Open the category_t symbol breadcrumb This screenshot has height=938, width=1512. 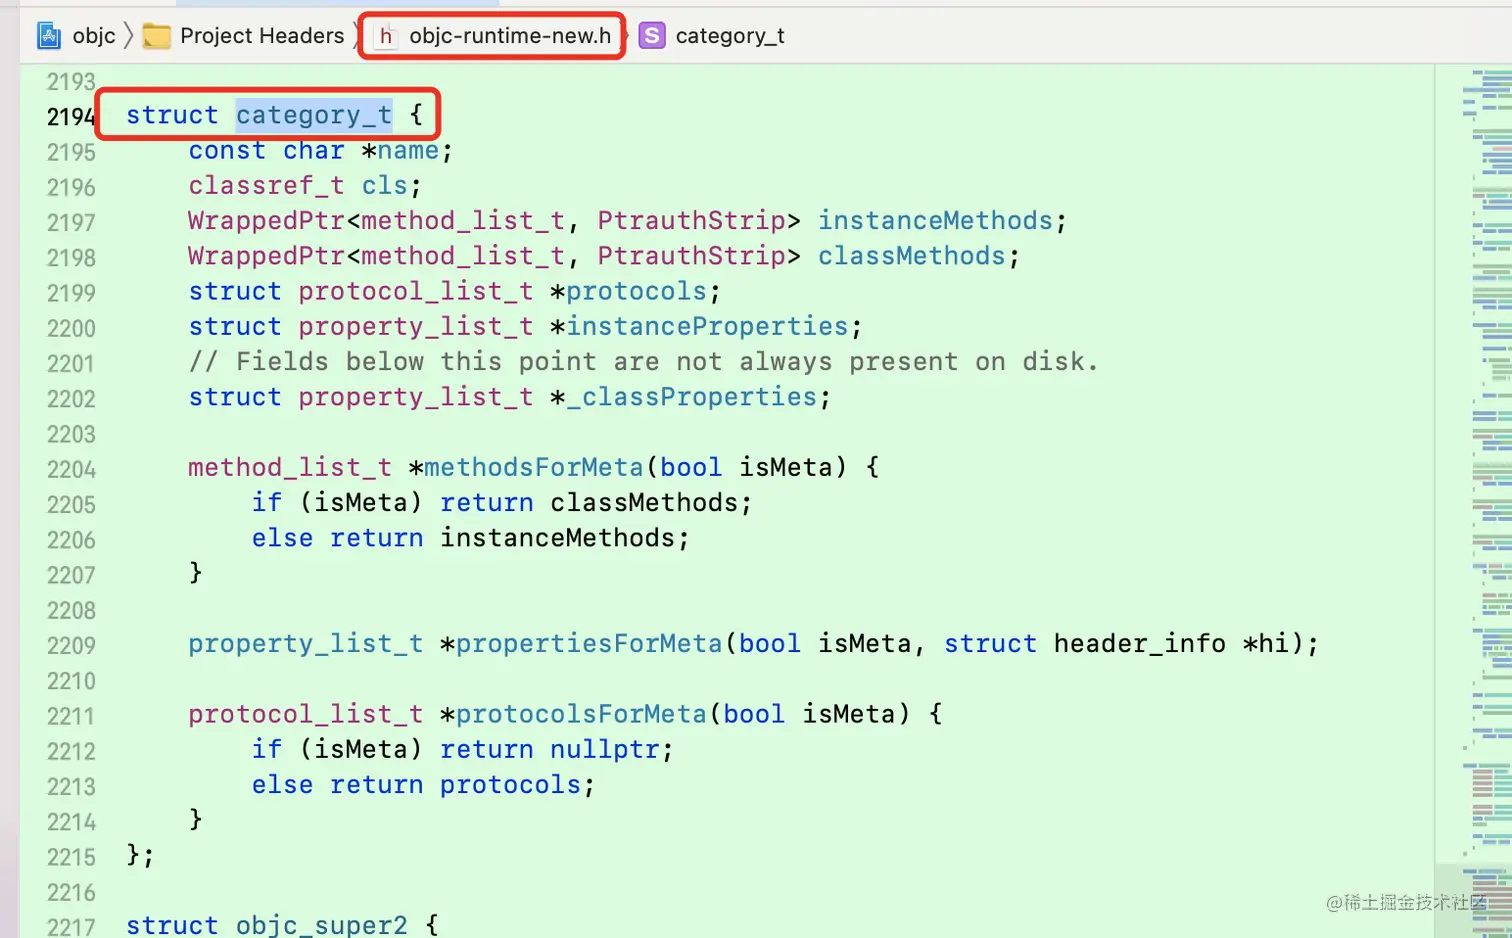[730, 36]
